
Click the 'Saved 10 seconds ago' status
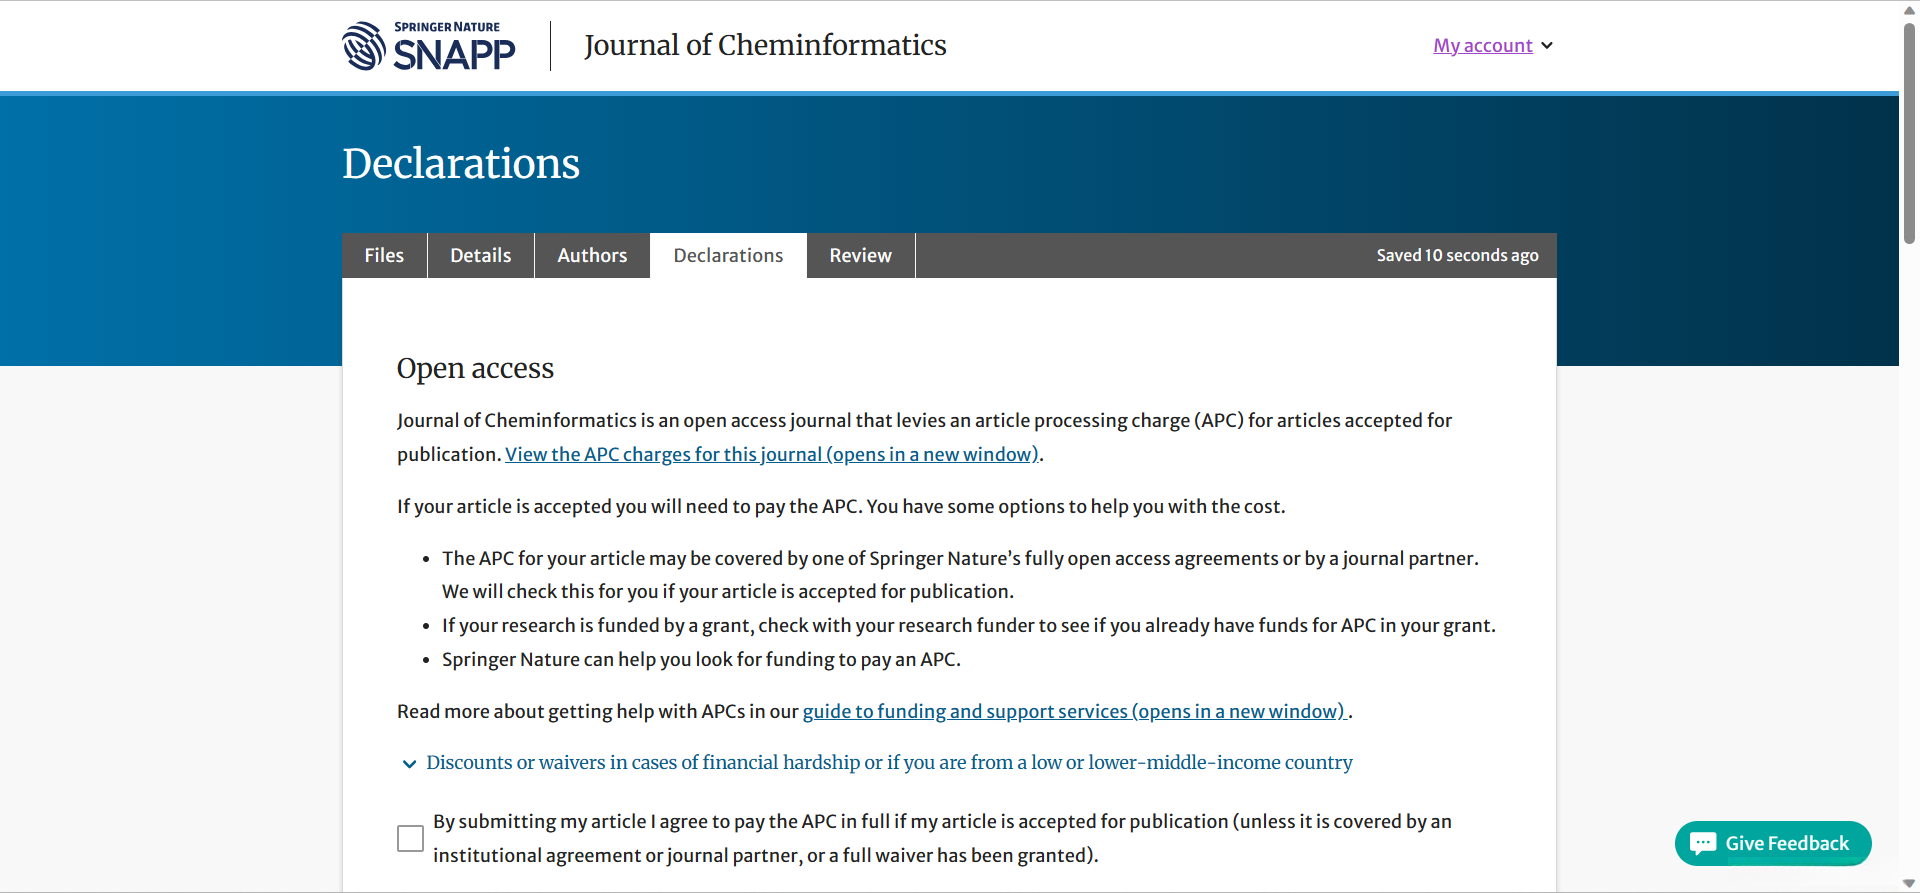tap(1457, 256)
